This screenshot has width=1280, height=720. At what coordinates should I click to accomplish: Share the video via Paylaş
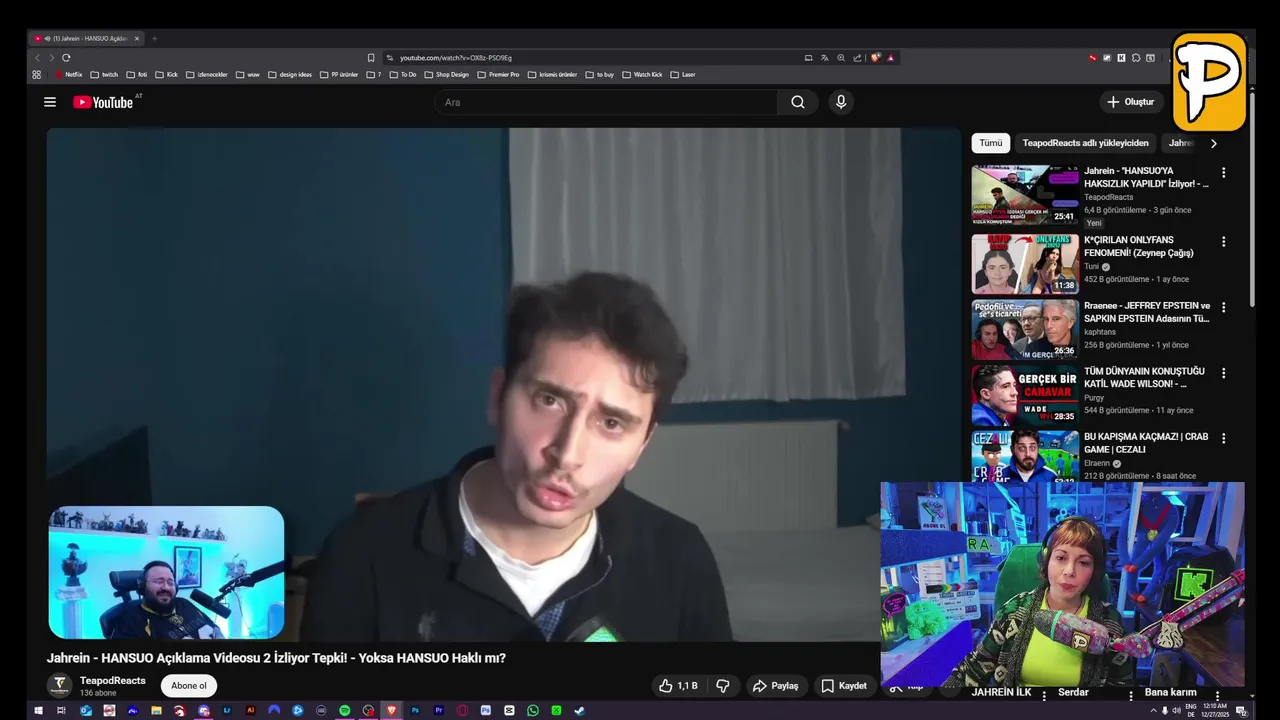(776, 686)
